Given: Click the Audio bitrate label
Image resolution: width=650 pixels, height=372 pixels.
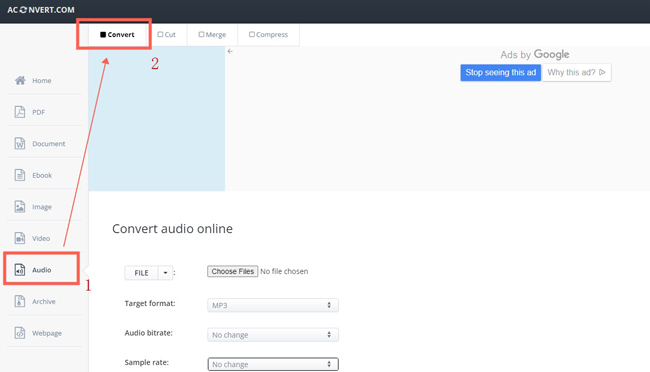Looking at the screenshot, I should point(148,333).
